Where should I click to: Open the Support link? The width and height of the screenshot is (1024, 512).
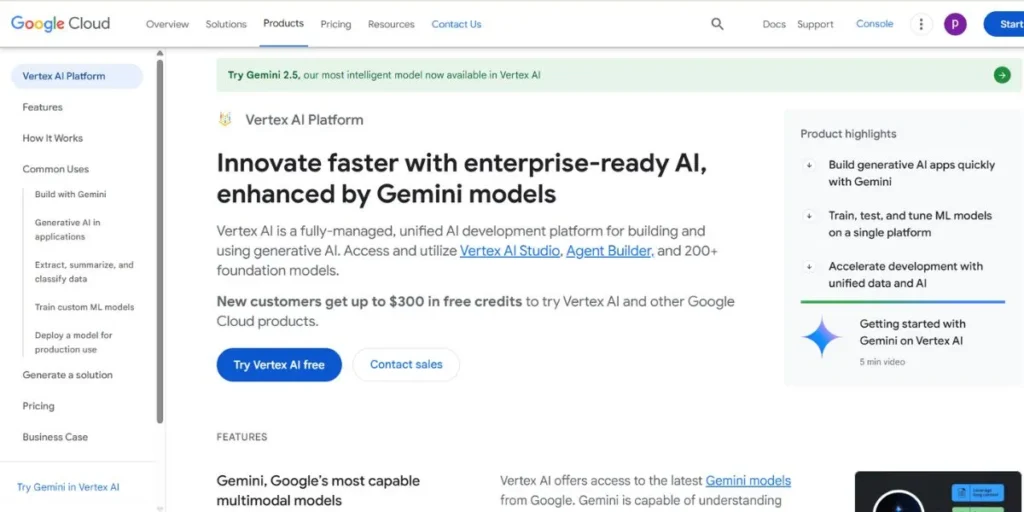tap(815, 24)
